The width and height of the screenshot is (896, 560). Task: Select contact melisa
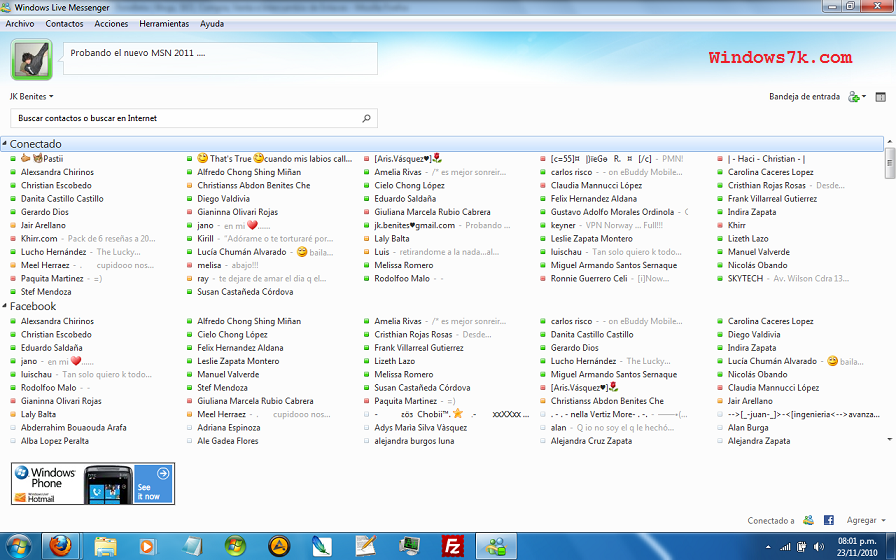pyautogui.click(x=209, y=265)
